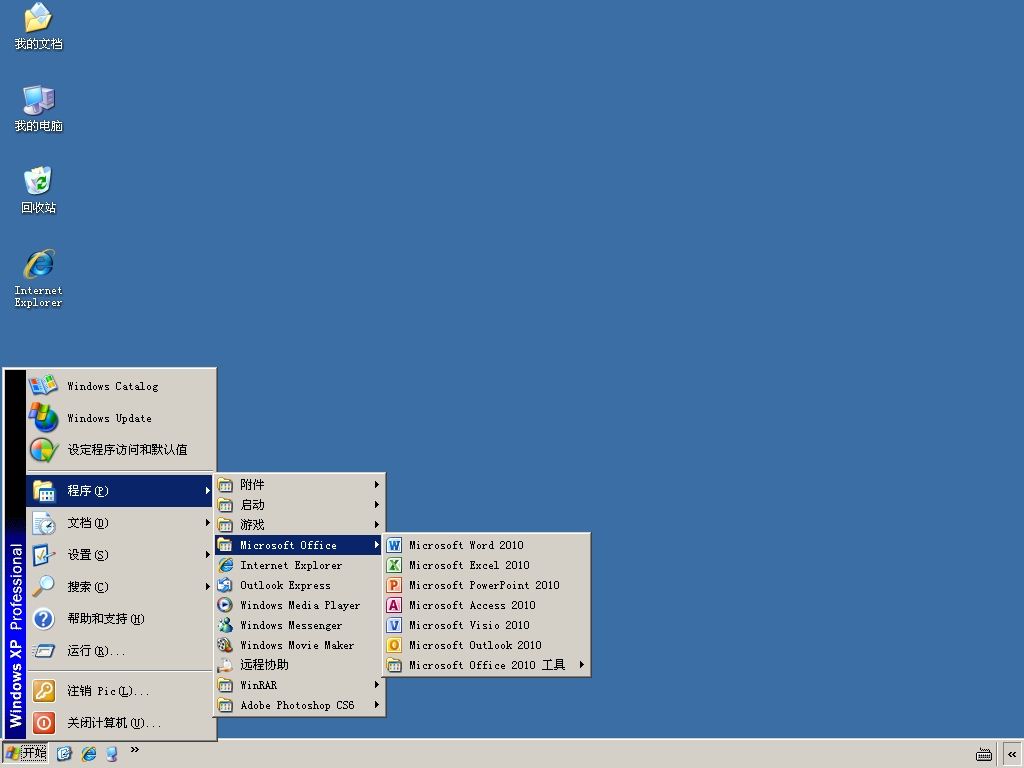Screen dimensions: 1024x768
Task: Expand the 启动 submenu arrow
Action: coord(377,505)
